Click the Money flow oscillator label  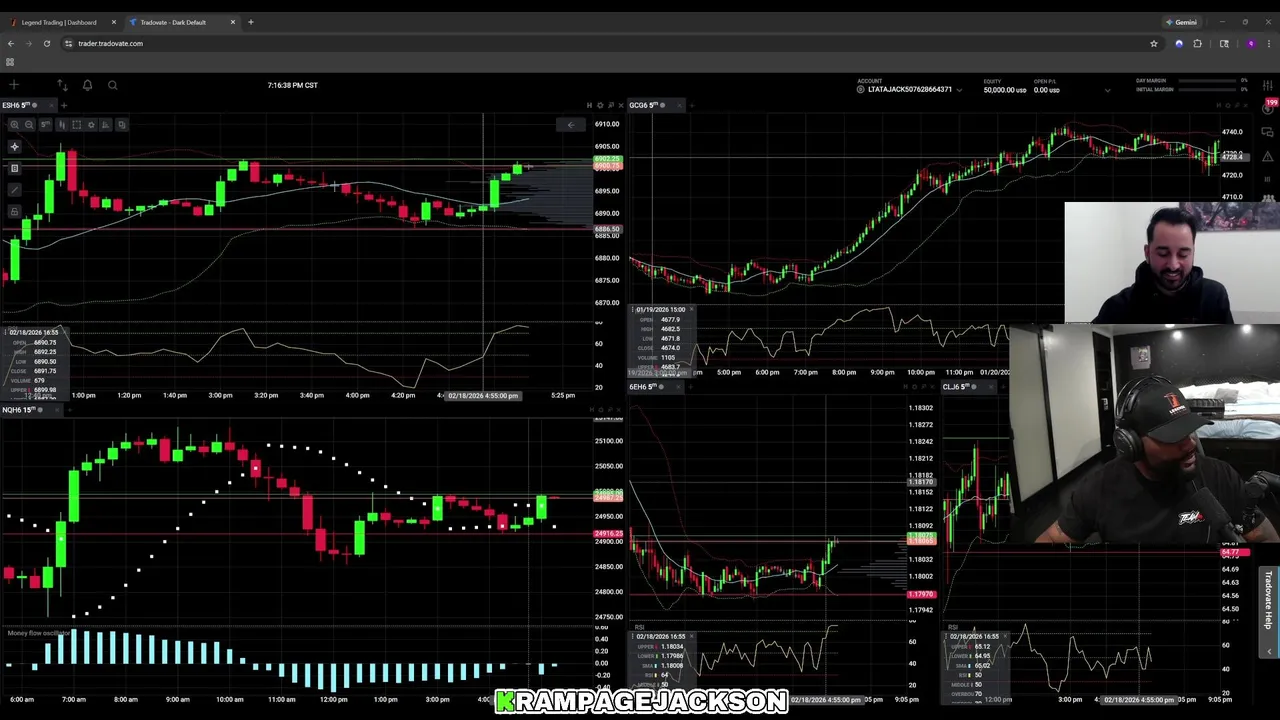tap(40, 633)
